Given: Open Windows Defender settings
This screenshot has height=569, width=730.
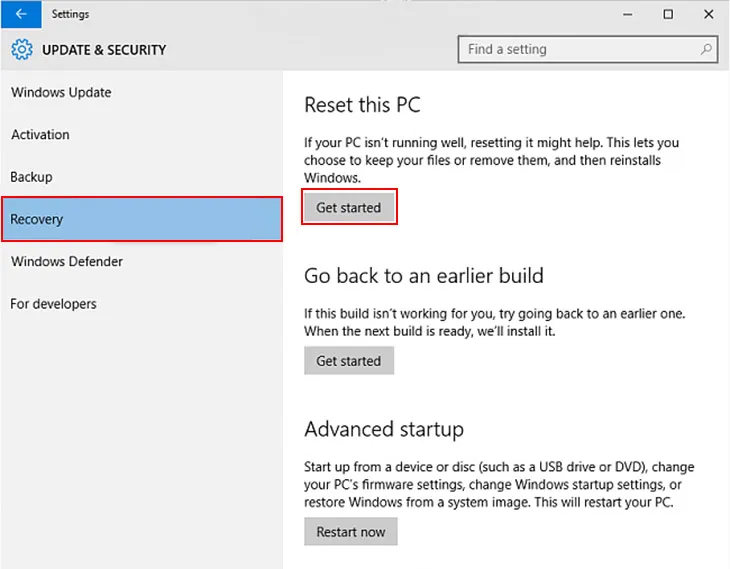Looking at the screenshot, I should pos(67,262).
